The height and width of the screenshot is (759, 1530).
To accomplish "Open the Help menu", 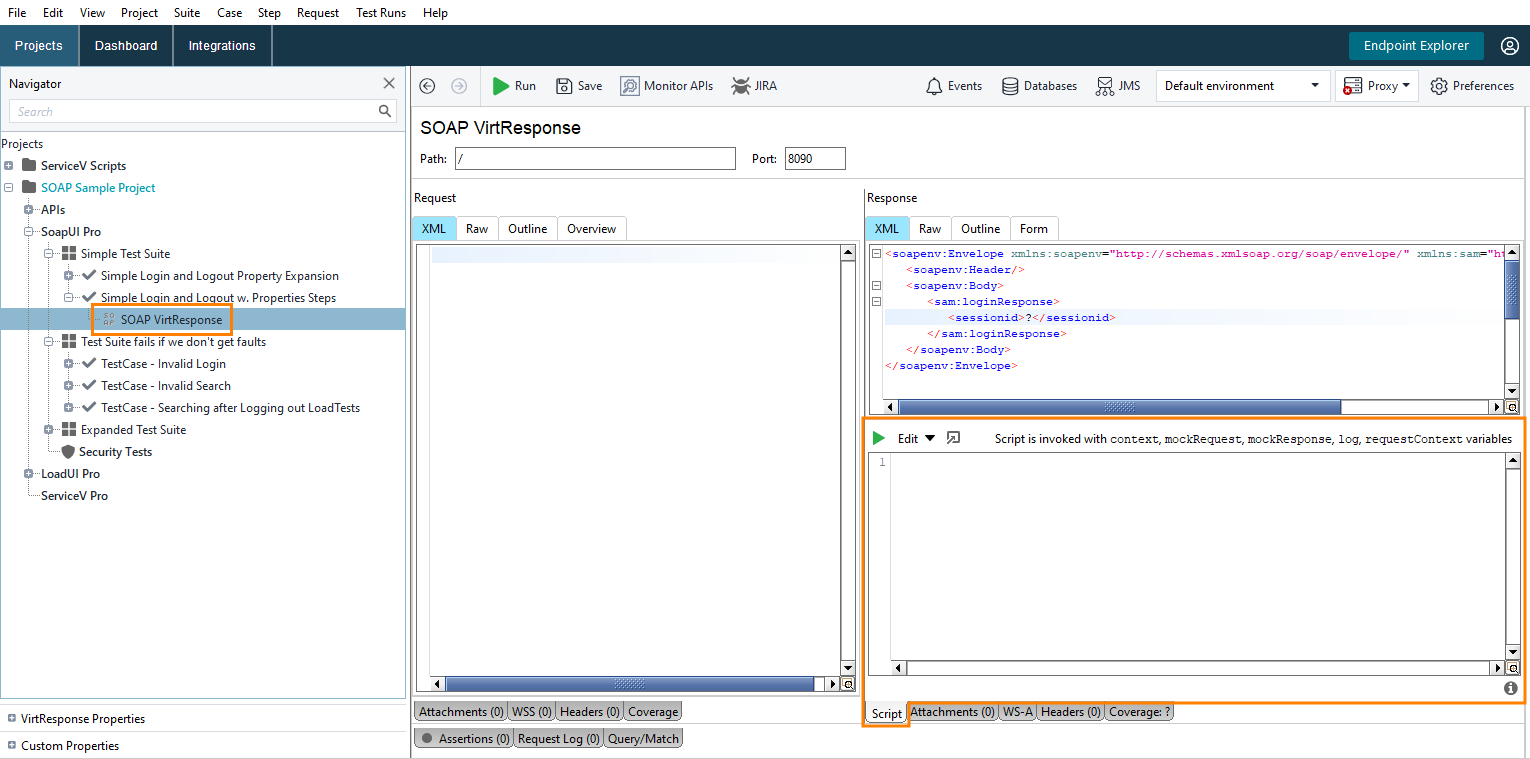I will click(435, 13).
